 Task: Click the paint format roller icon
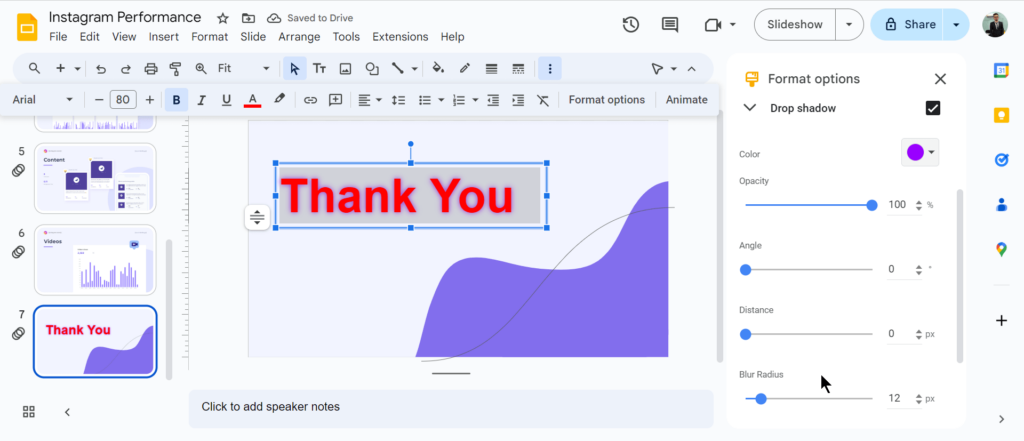coord(176,68)
